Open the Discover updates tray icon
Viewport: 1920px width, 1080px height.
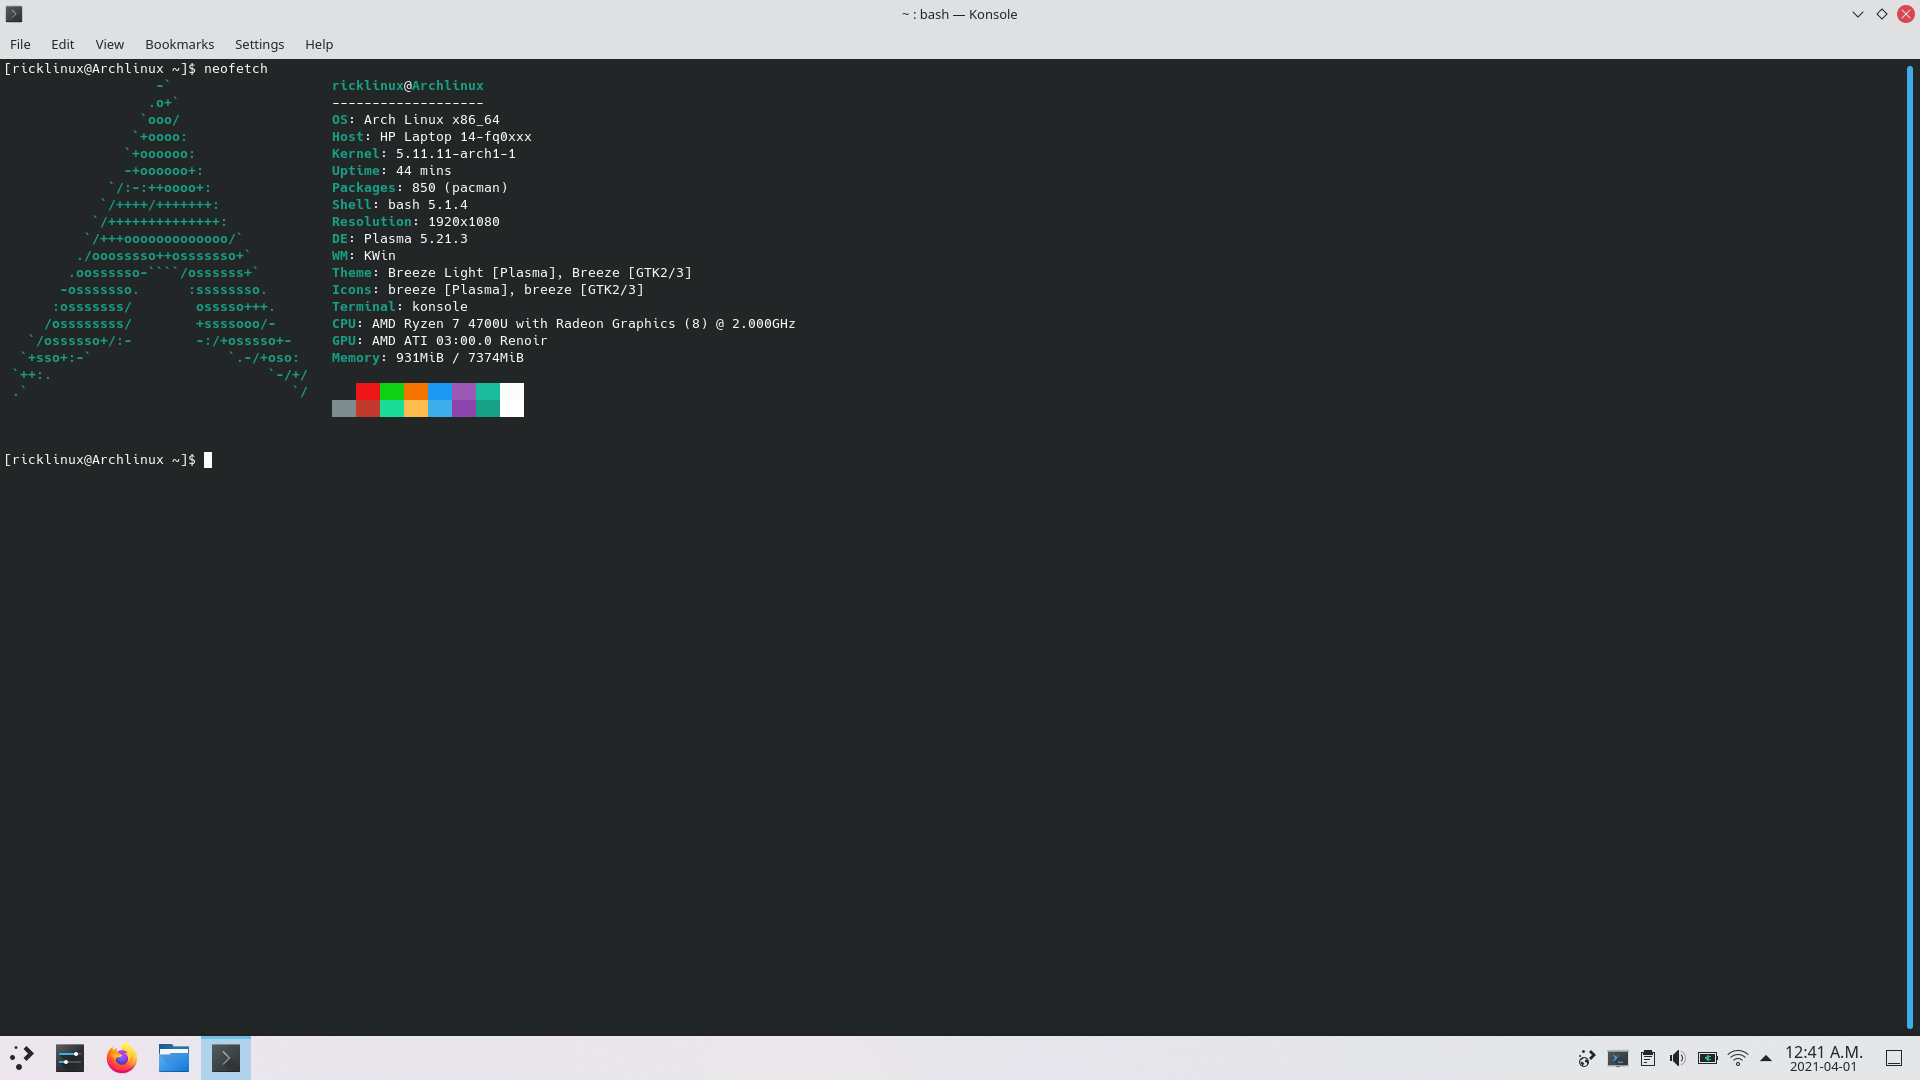[1587, 1058]
